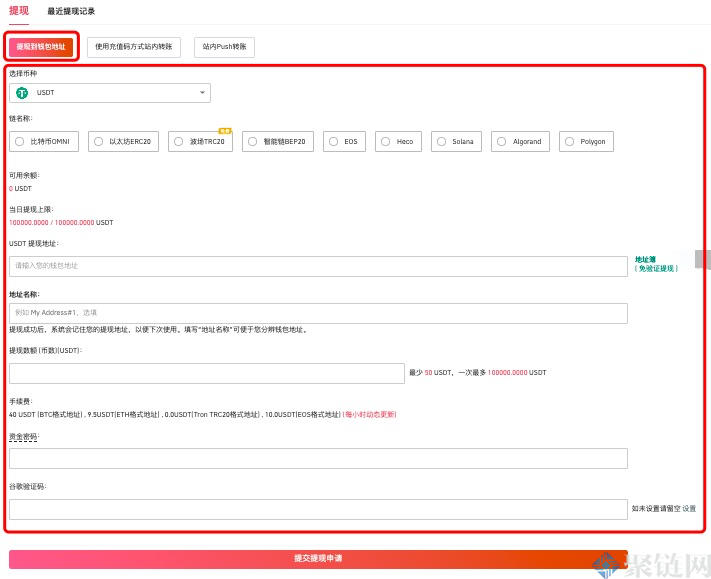
Task: Click the 每小时动态更新 fee note
Action: (370, 414)
